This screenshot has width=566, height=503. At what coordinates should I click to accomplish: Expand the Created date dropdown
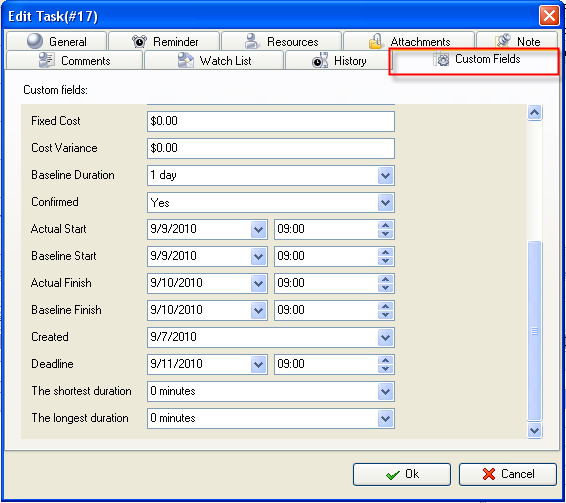tap(386, 337)
